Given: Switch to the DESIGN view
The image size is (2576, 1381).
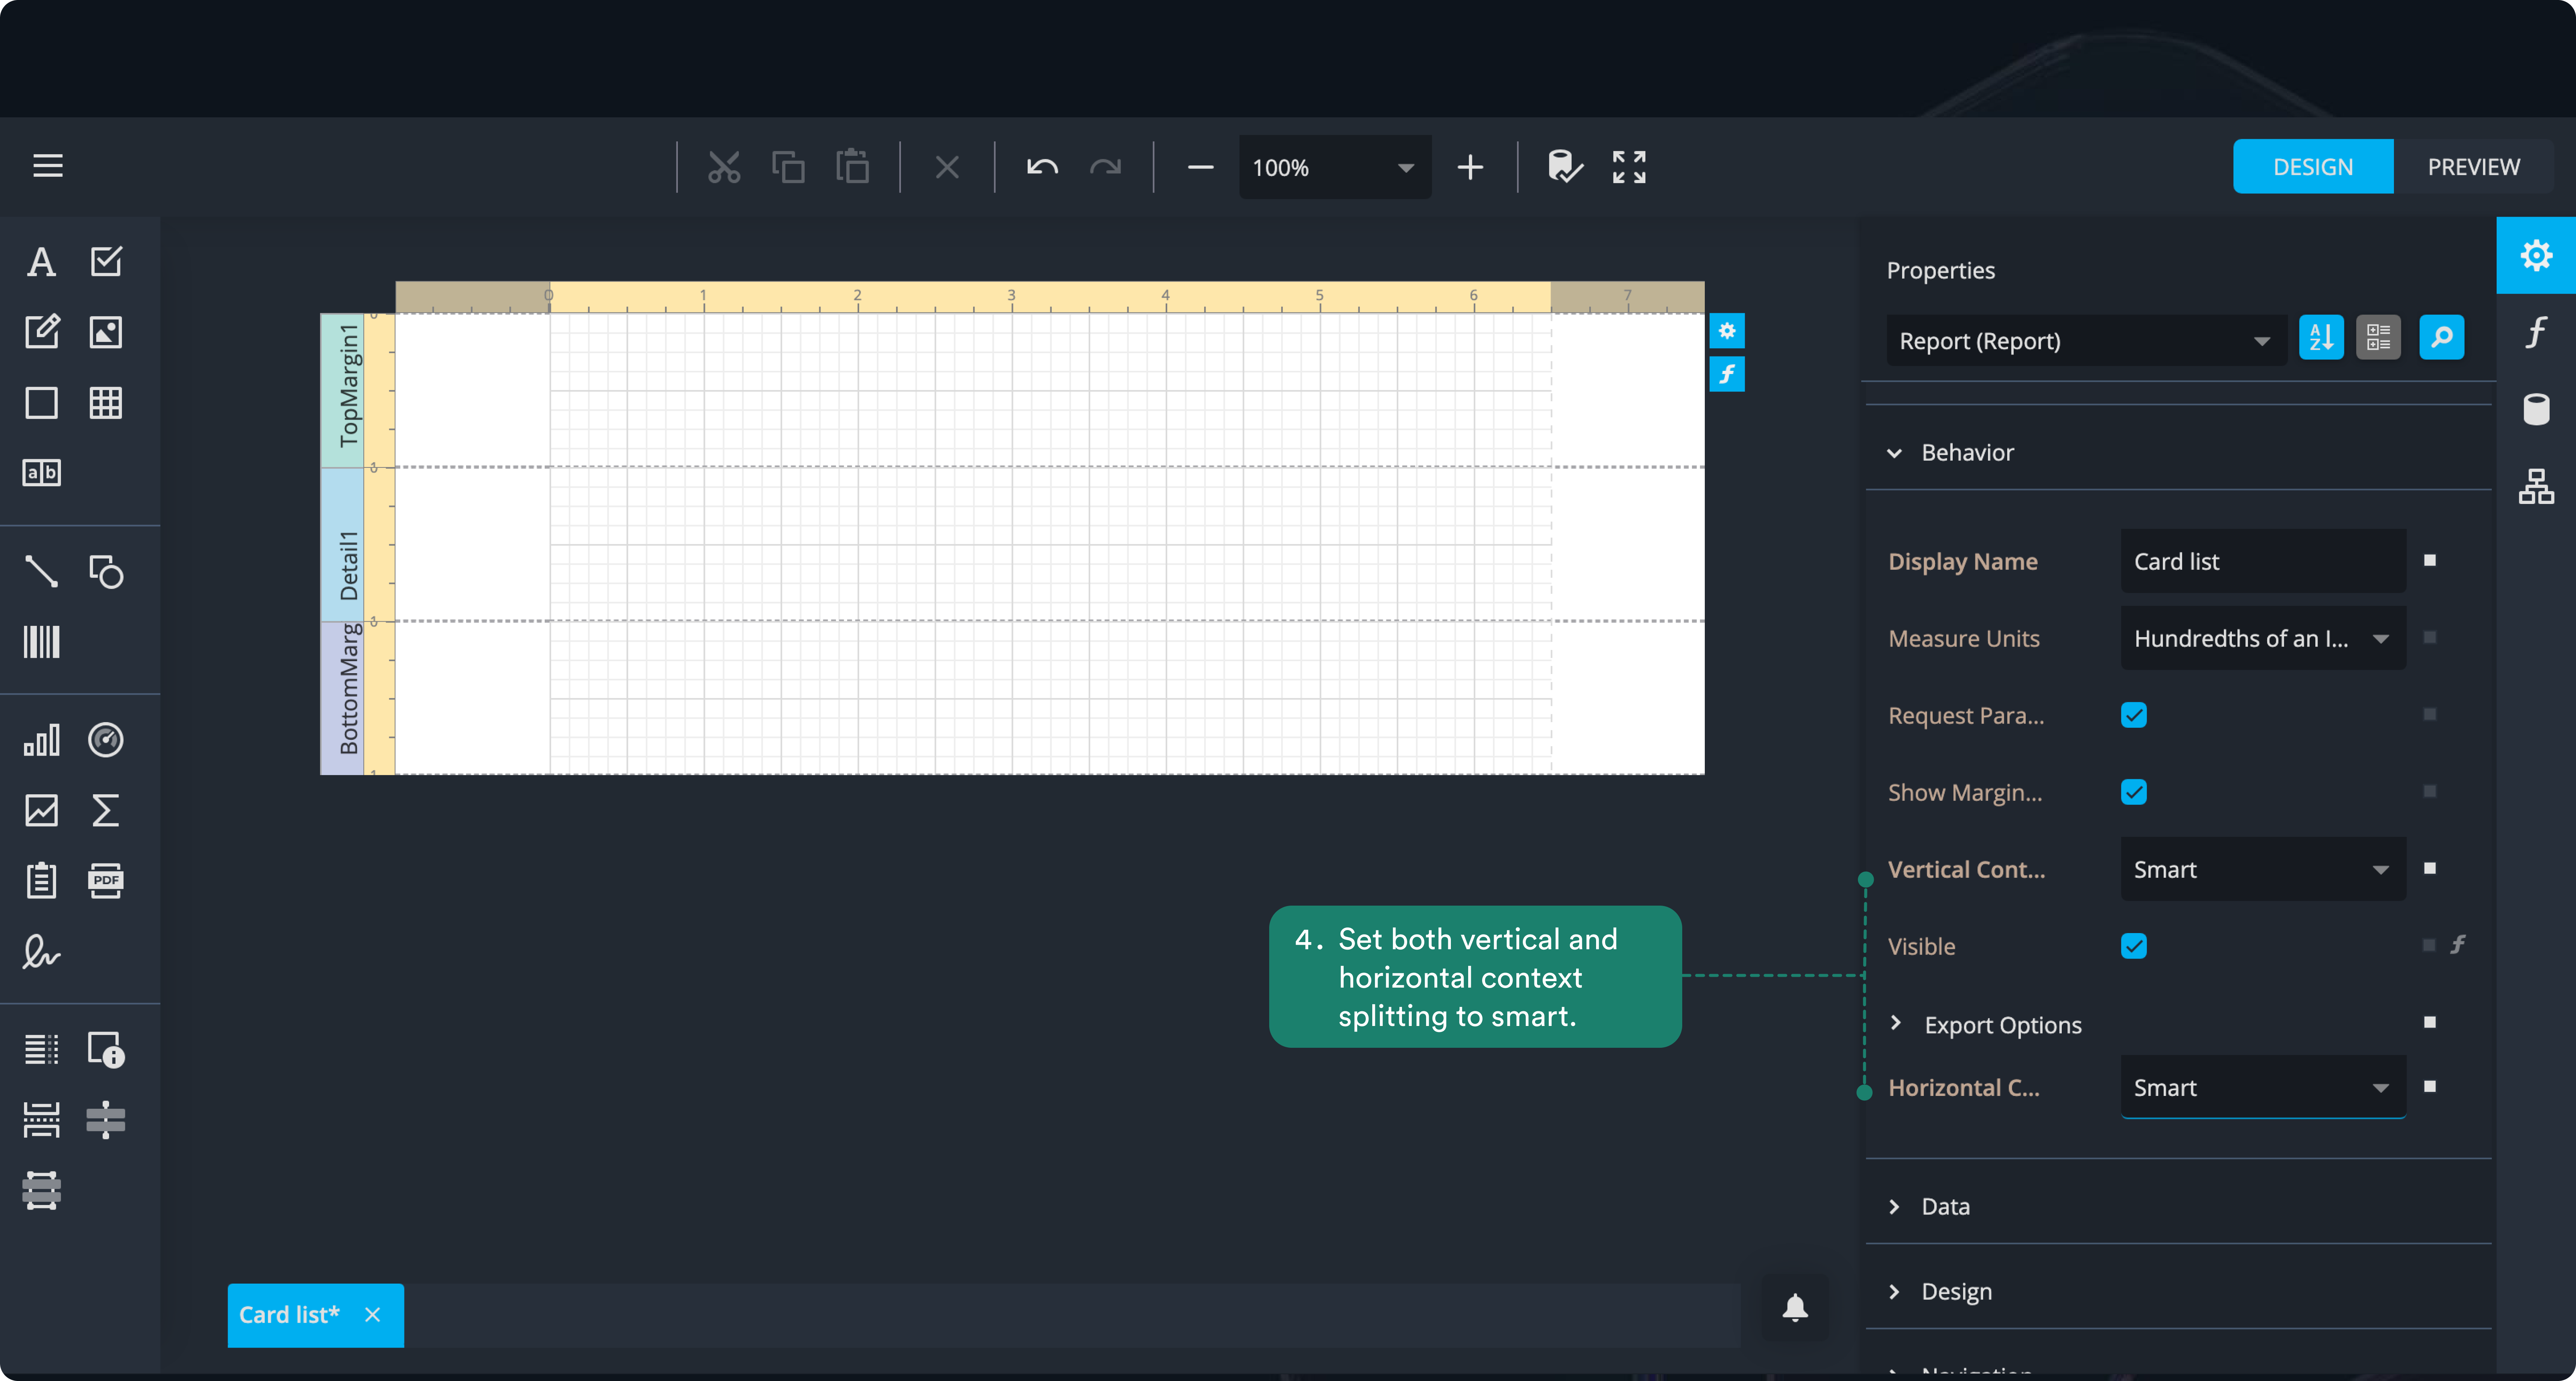Looking at the screenshot, I should click(x=2313, y=167).
